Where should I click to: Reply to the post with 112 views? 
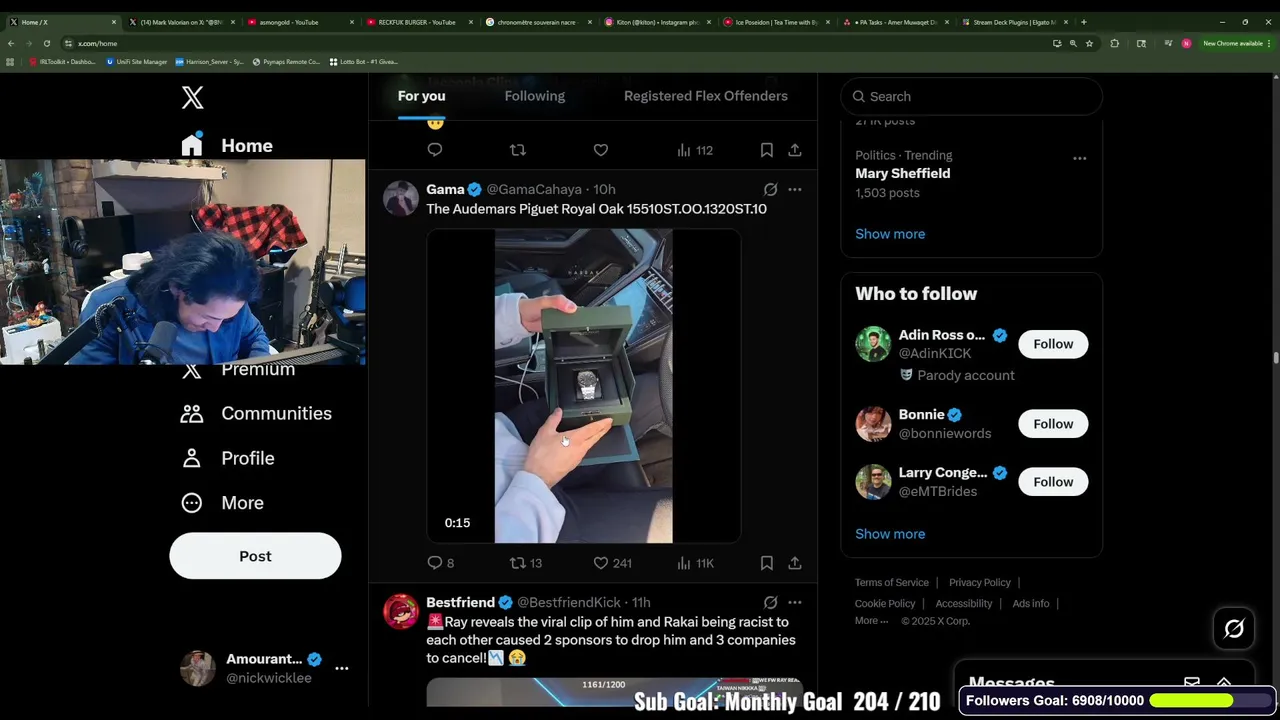coord(435,150)
